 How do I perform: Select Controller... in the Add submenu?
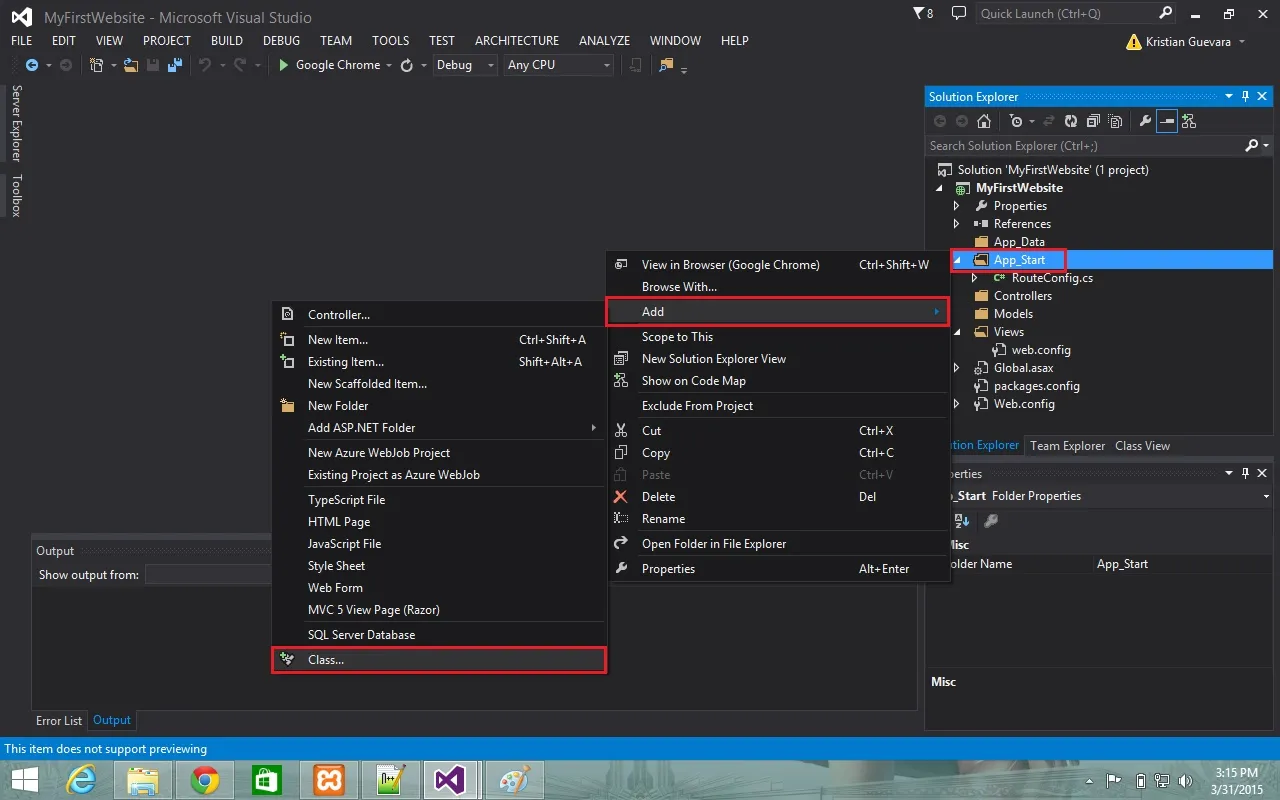[x=439, y=315]
